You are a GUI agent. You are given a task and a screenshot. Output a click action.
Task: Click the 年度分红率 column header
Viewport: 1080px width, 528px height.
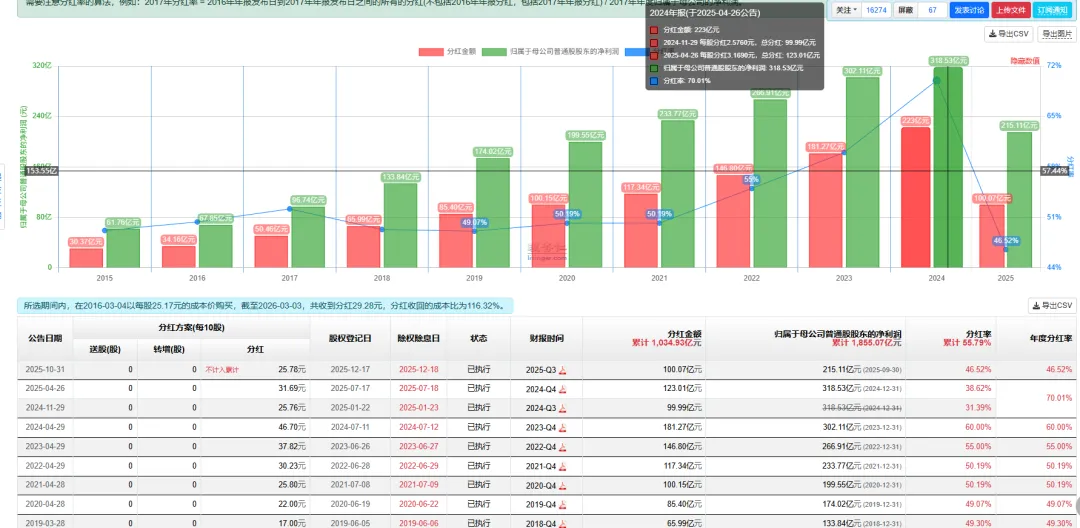pos(1038,338)
